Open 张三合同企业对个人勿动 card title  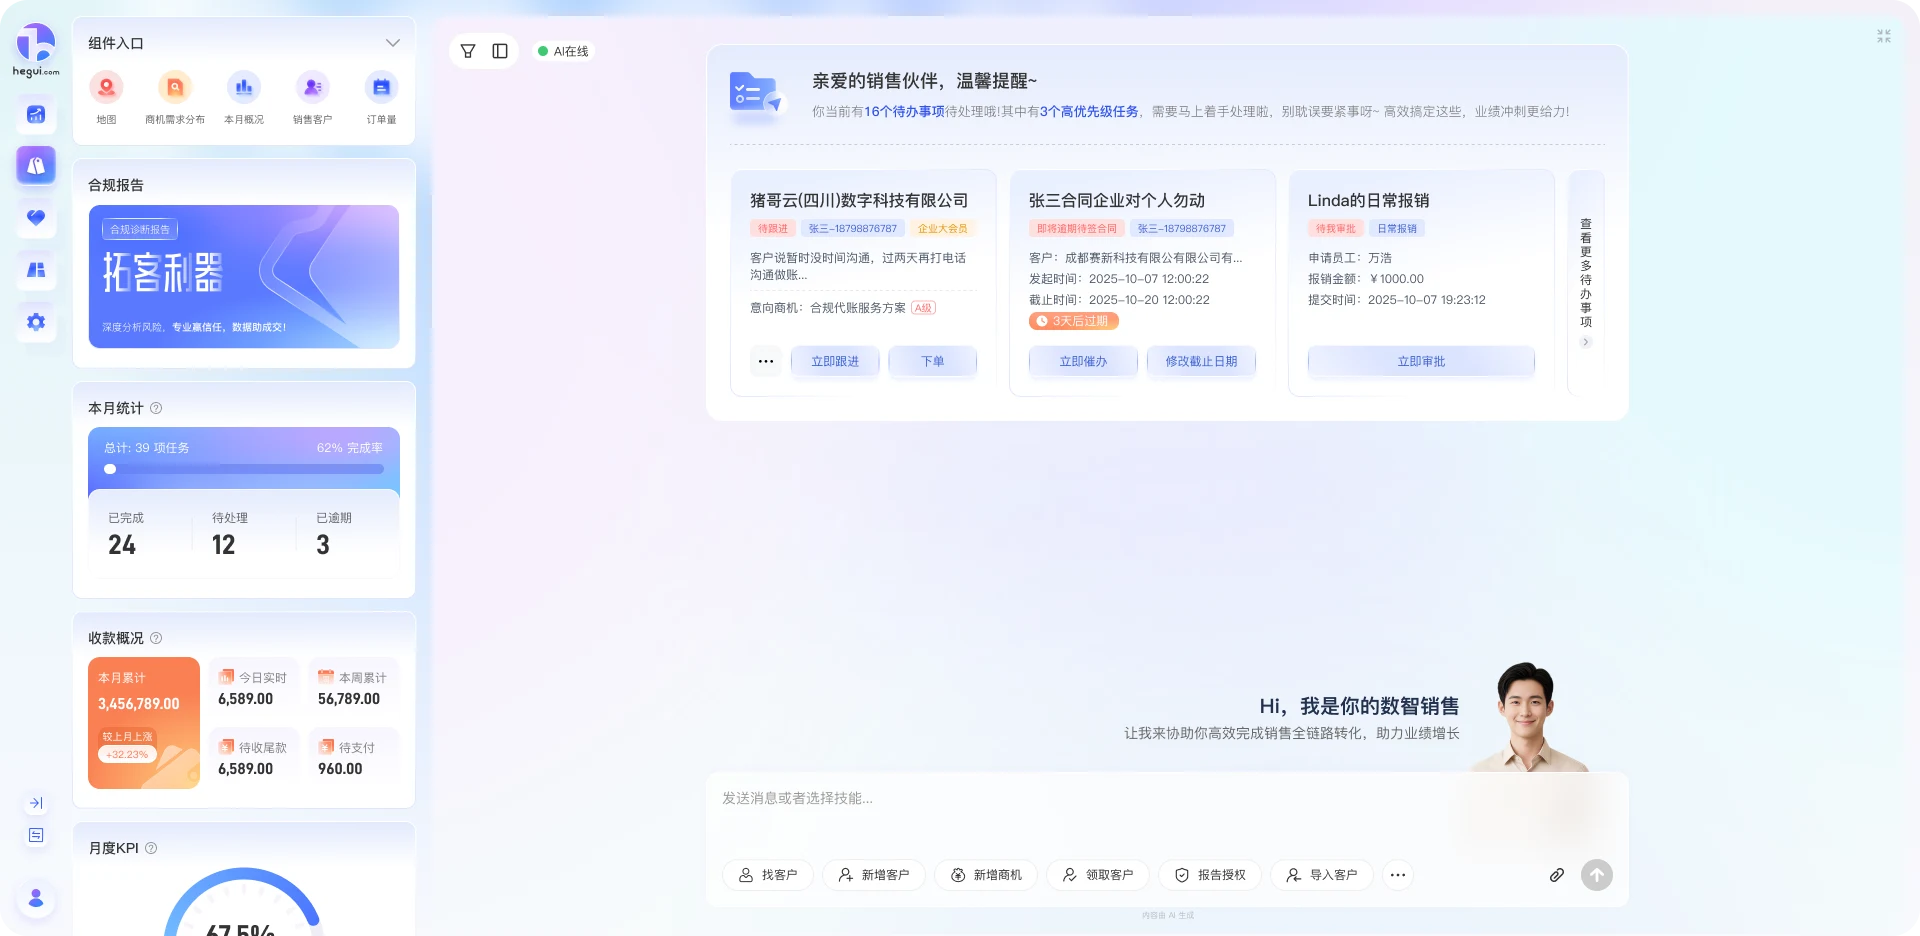tap(1117, 201)
